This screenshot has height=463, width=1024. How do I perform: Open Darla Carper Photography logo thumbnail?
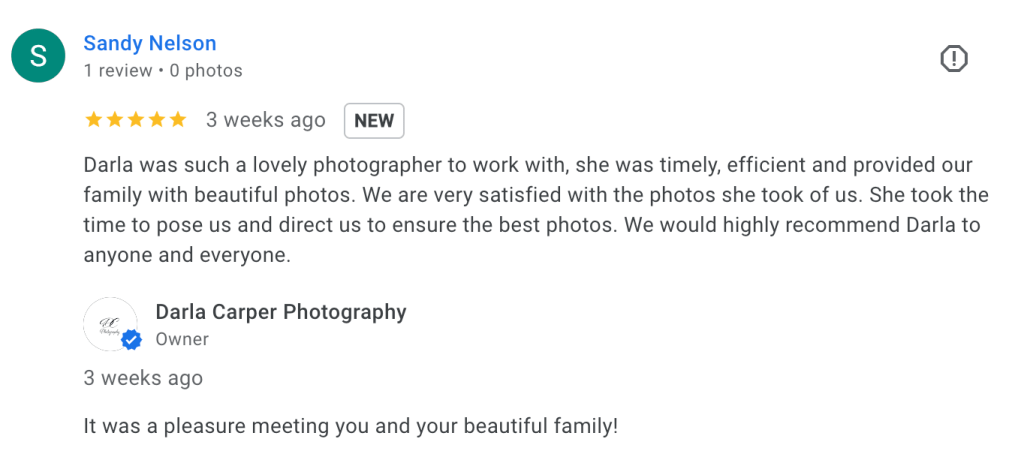(110, 323)
